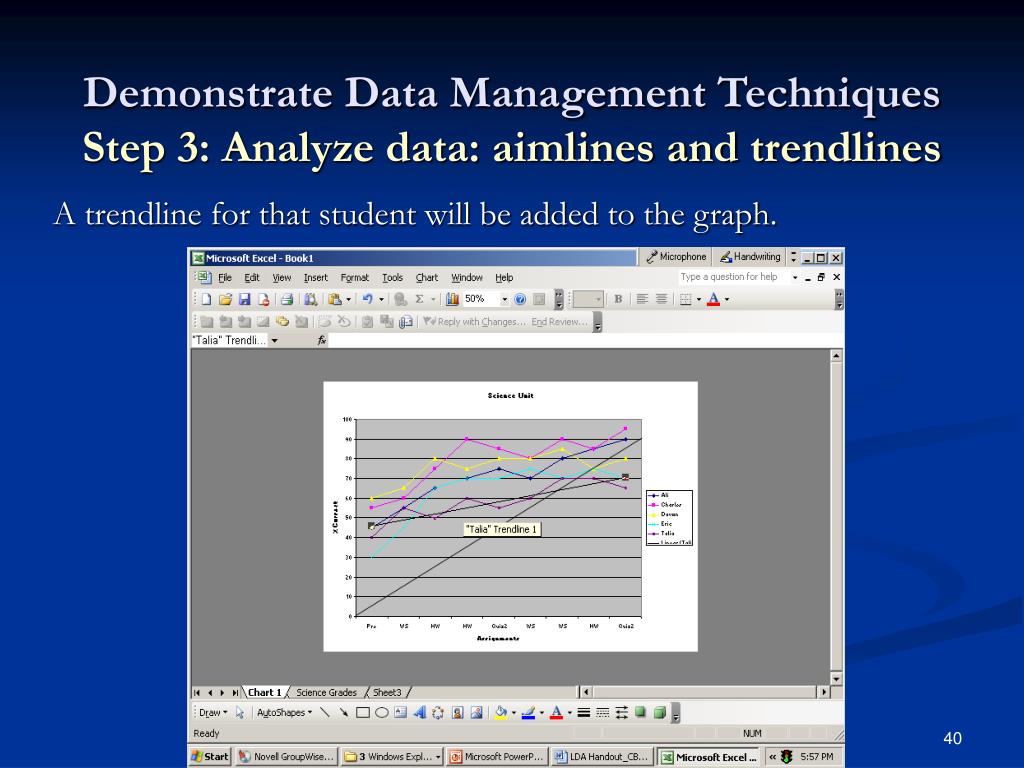The height and width of the screenshot is (768, 1024).
Task: Open the LDA Handout taskbar item
Action: click(602, 756)
